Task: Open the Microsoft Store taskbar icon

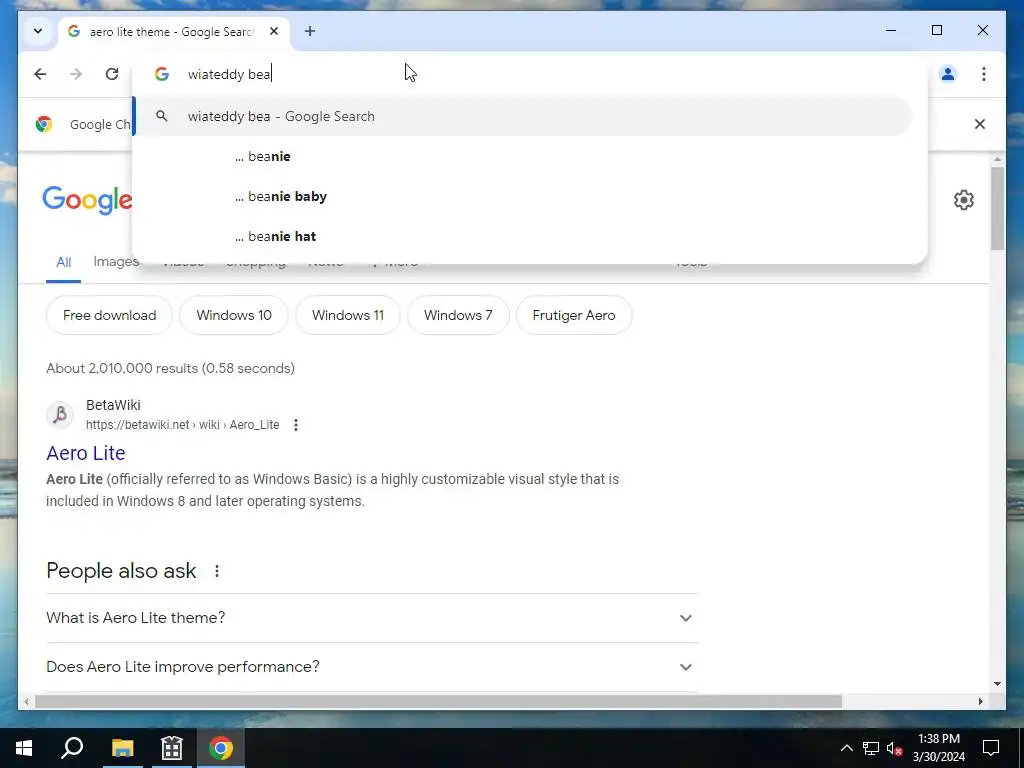Action: (x=172, y=748)
